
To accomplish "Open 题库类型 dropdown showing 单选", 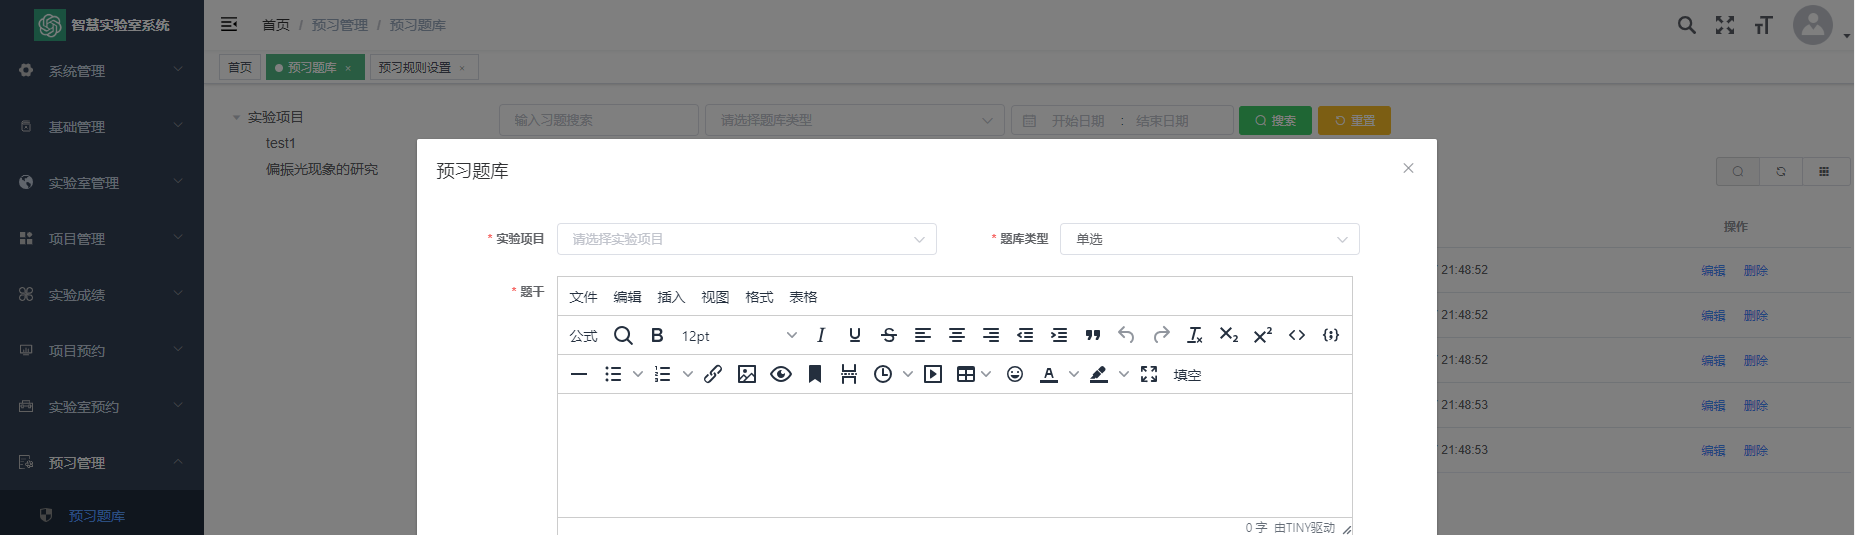I will click(1210, 239).
